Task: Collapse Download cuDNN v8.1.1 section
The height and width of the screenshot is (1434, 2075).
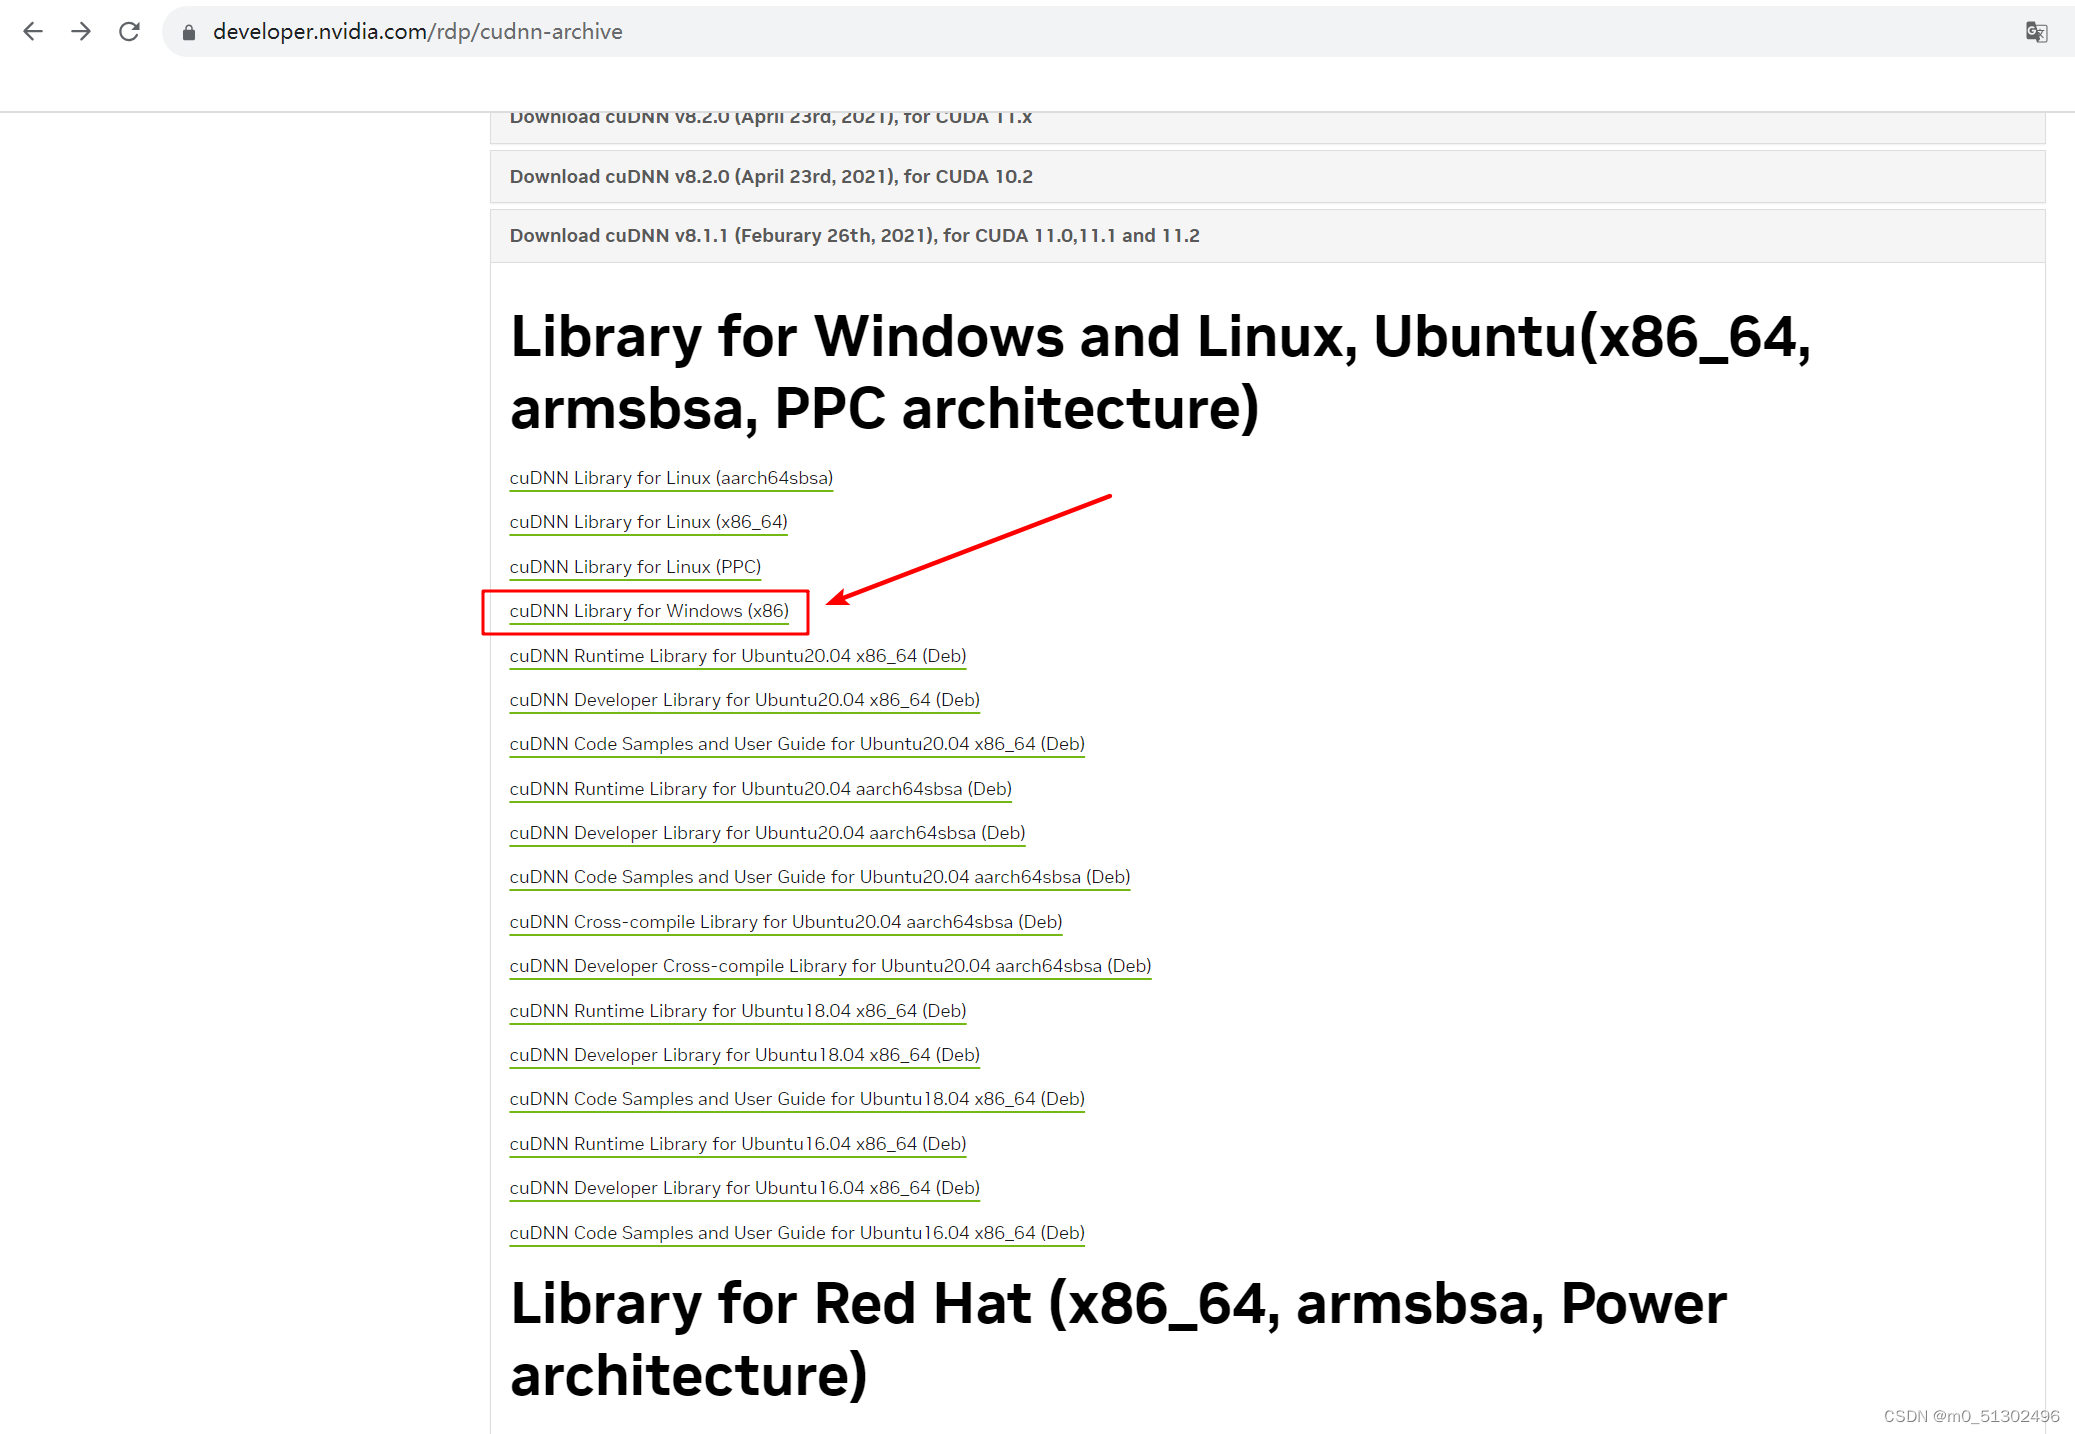Action: pyautogui.click(x=854, y=235)
